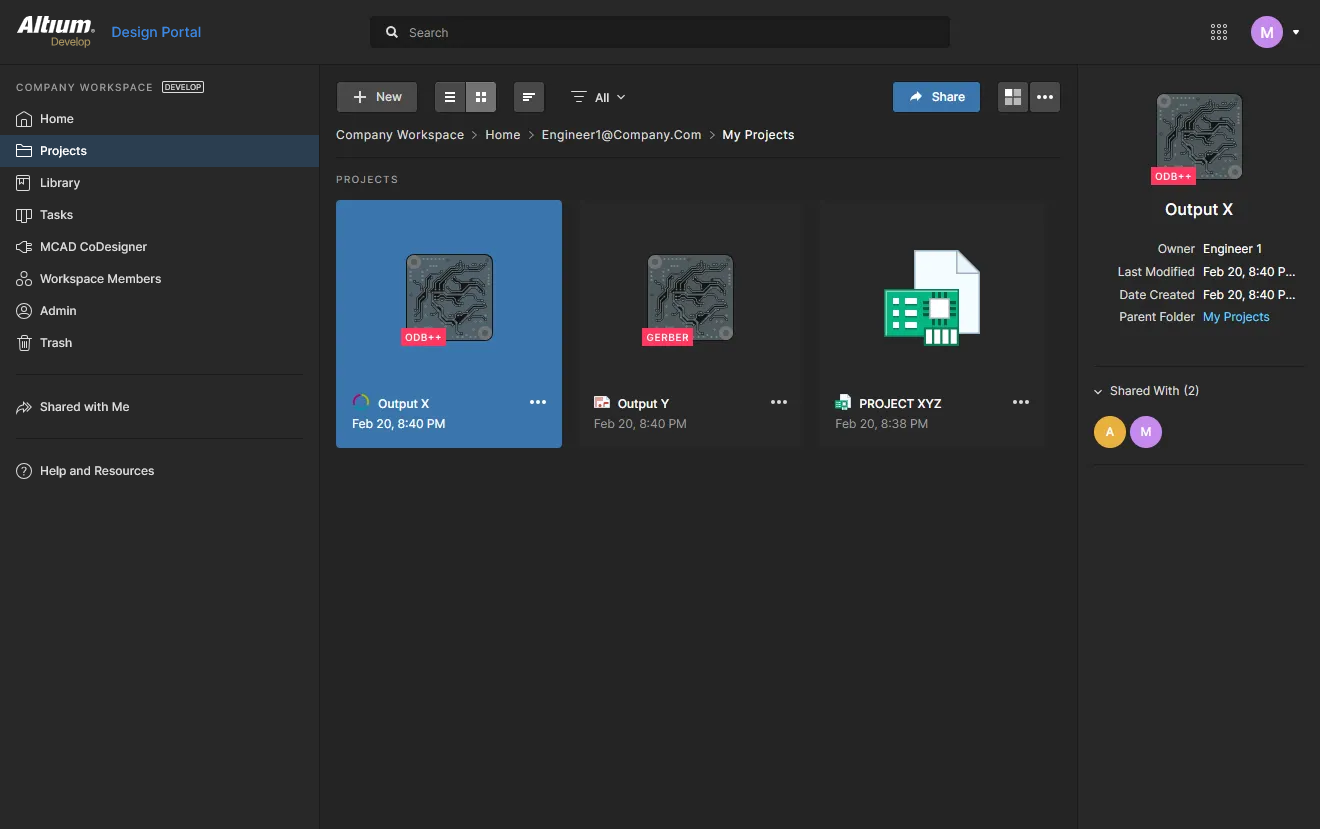The height and width of the screenshot is (829, 1320).
Task: Go to MCAD CoDesigner section
Action: [x=93, y=247]
